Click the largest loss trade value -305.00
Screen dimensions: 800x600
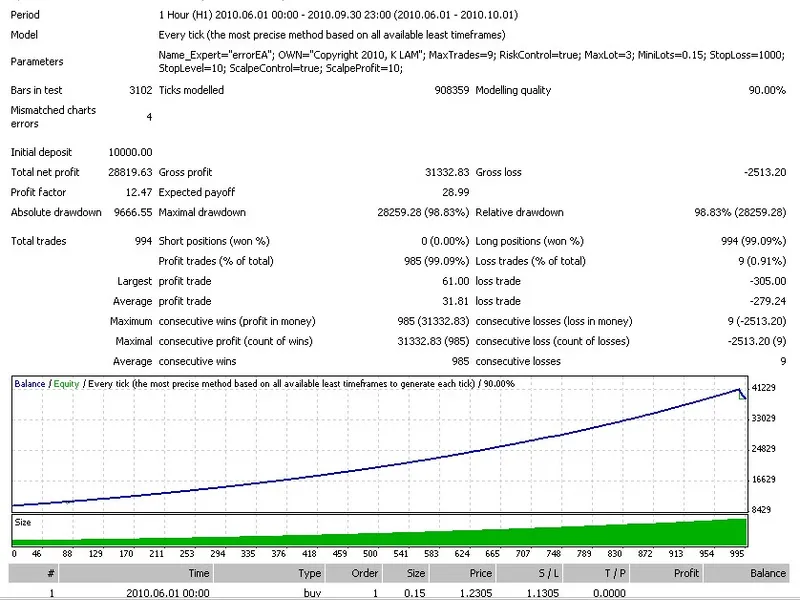(767, 281)
